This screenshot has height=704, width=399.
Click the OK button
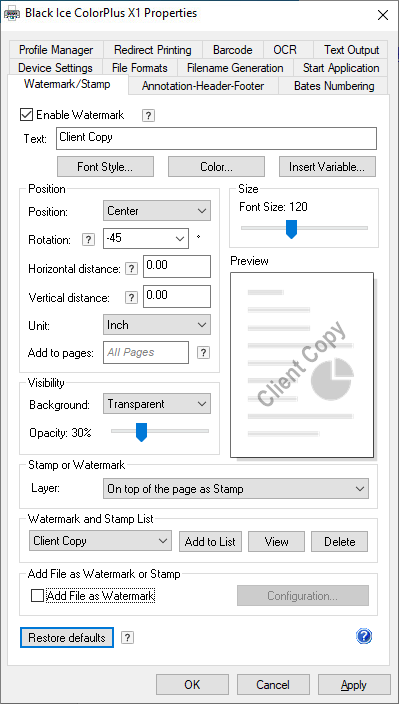192,685
